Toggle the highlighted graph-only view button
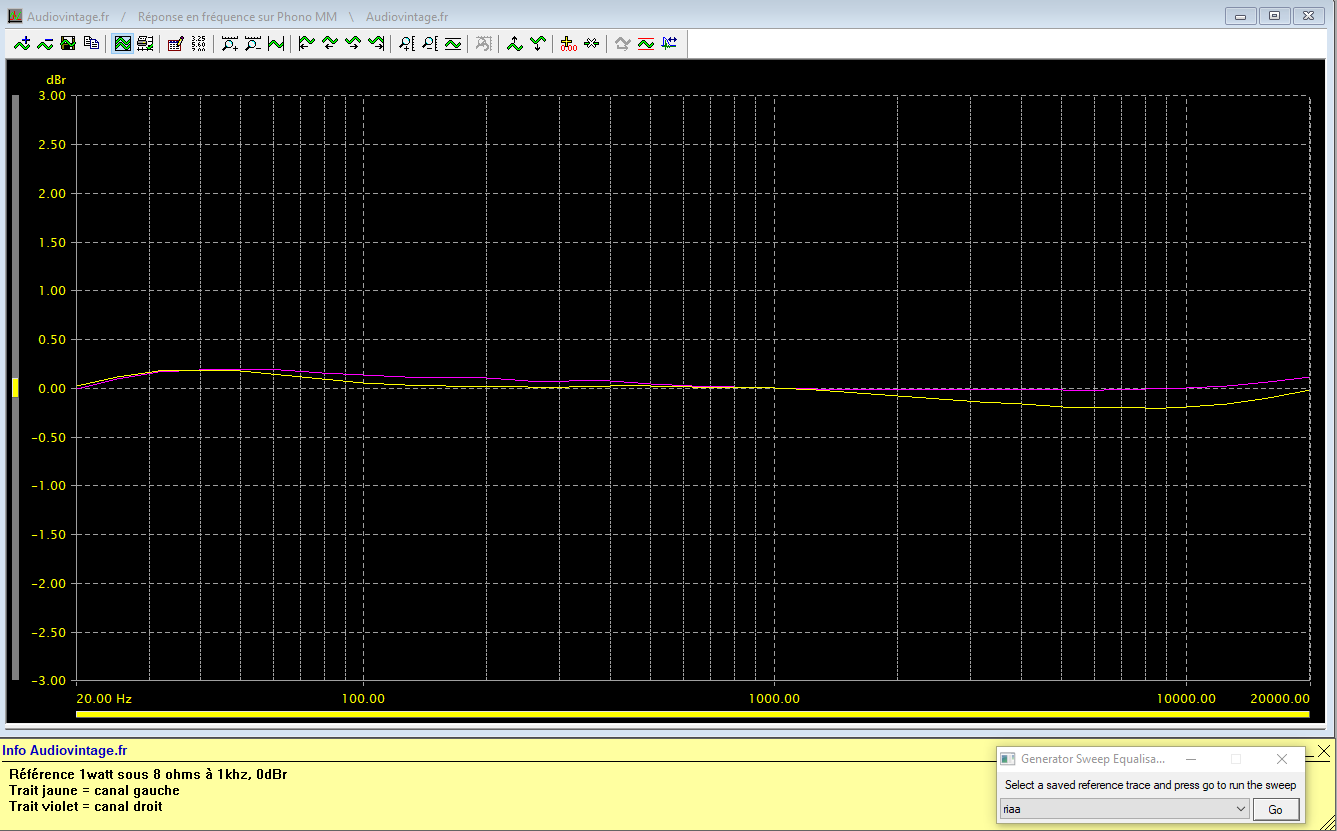This screenshot has width=1337, height=831. (122, 43)
